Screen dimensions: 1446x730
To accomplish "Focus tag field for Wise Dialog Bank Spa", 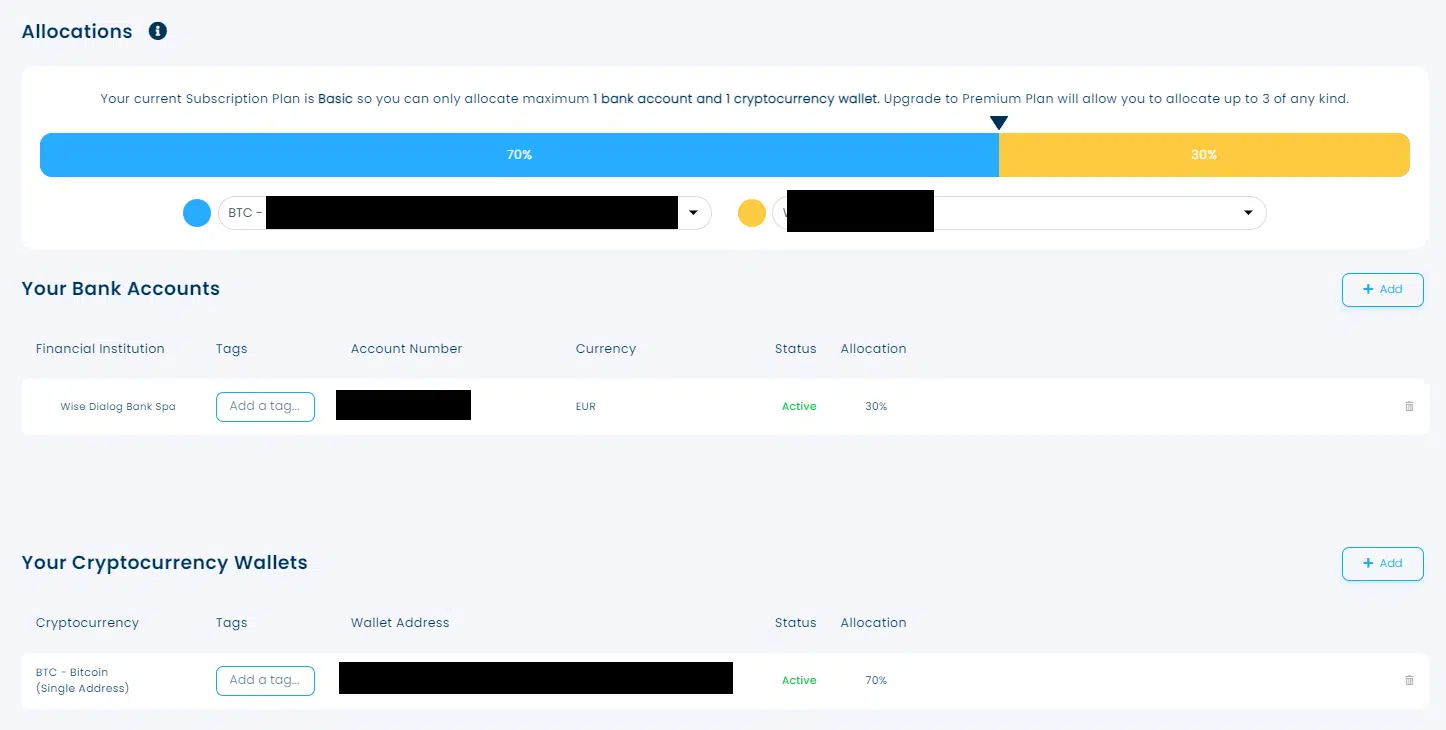I will (265, 406).
